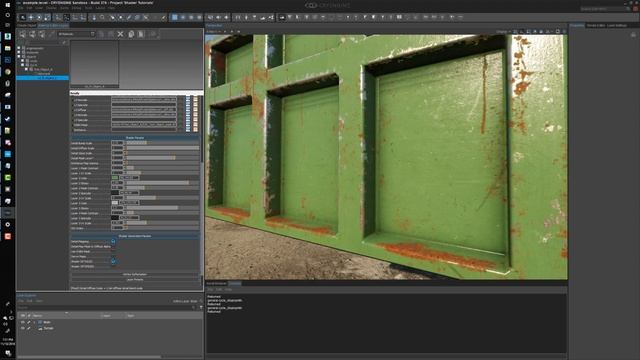Select the highlighted submaterial in the material tree
Viewport: 640px width, 360px height.
(42, 78)
